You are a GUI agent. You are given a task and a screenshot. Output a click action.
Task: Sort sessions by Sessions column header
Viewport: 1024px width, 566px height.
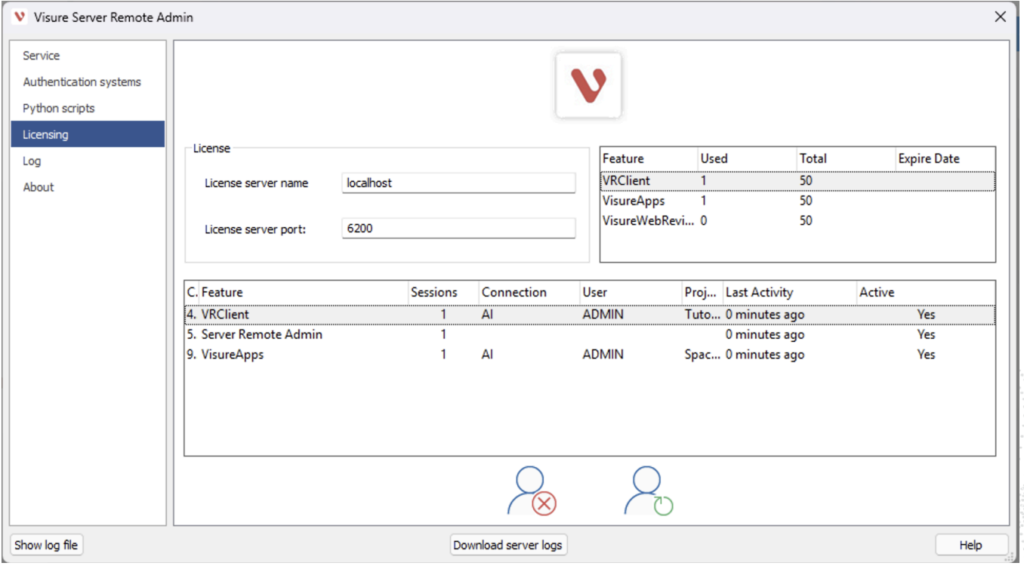(x=443, y=292)
